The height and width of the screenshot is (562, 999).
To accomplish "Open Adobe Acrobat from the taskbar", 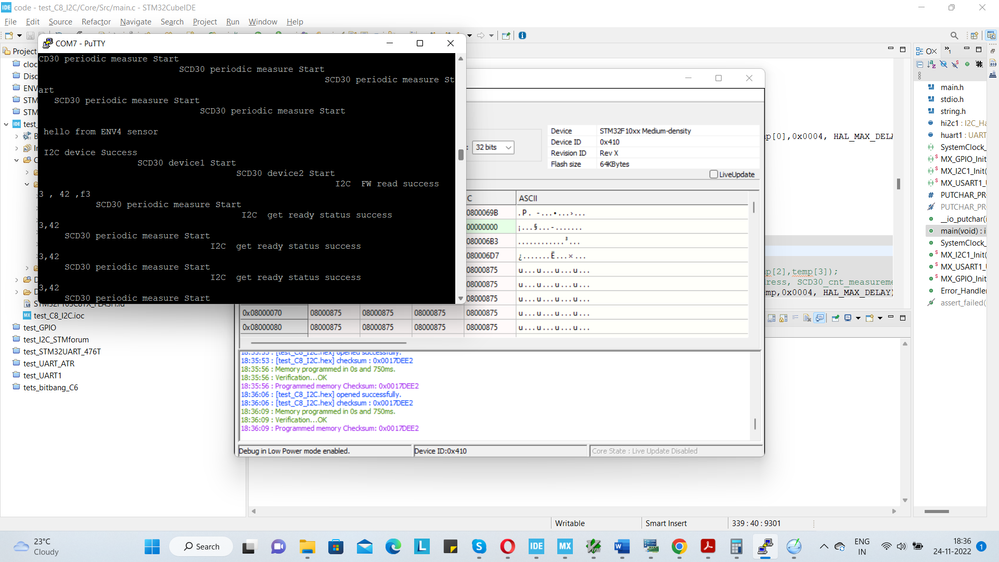I will [708, 547].
